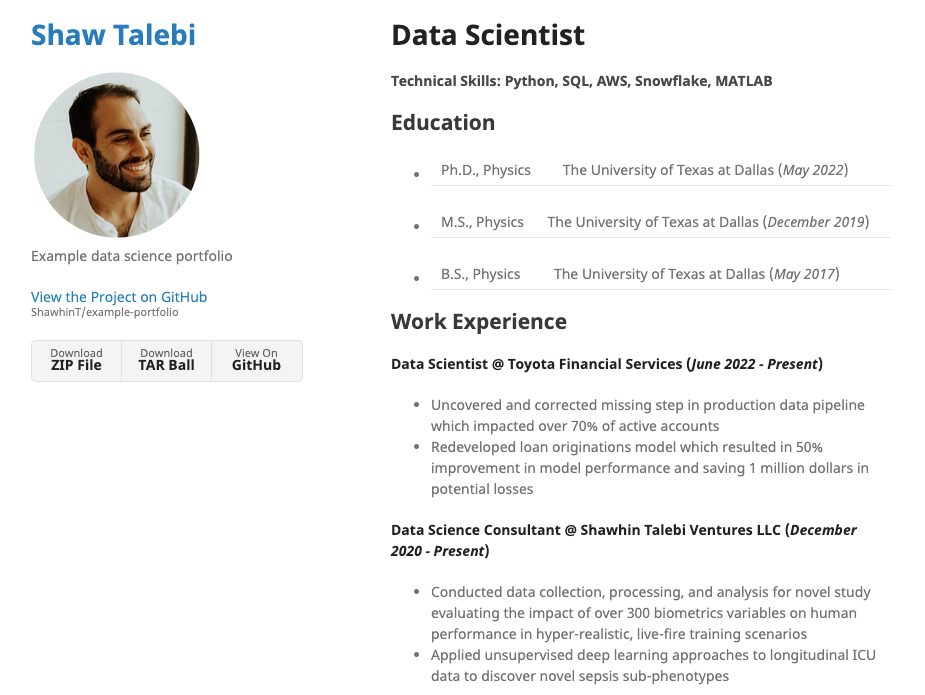925x695 pixels.
Task: Select the loan originations model bullet point
Action: (x=648, y=467)
